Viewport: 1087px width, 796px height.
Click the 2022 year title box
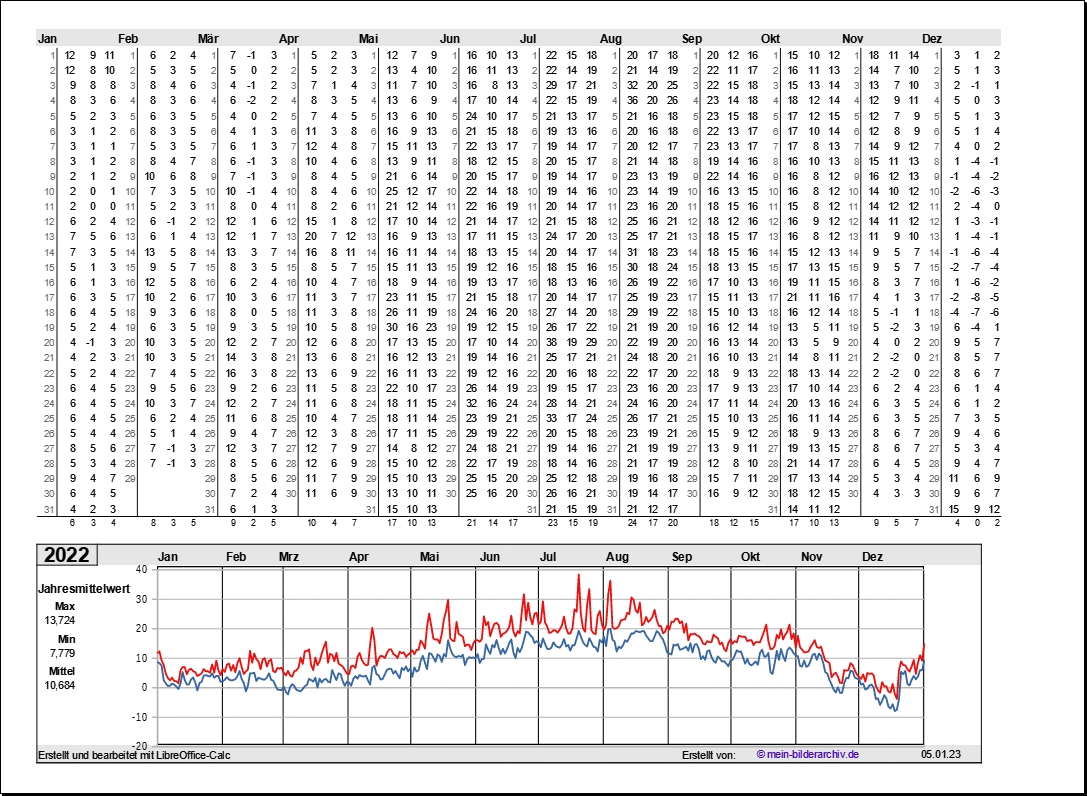pyautogui.click(x=66, y=556)
